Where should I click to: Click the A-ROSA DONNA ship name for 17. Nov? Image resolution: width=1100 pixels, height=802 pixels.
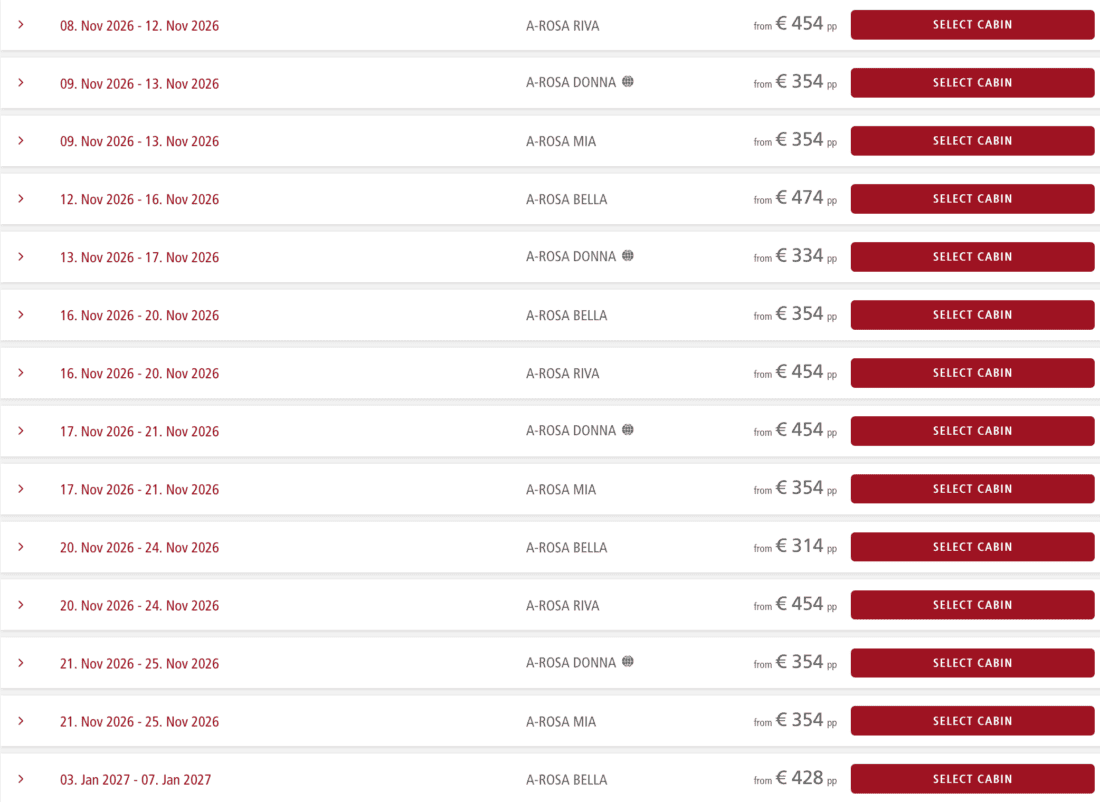571,431
